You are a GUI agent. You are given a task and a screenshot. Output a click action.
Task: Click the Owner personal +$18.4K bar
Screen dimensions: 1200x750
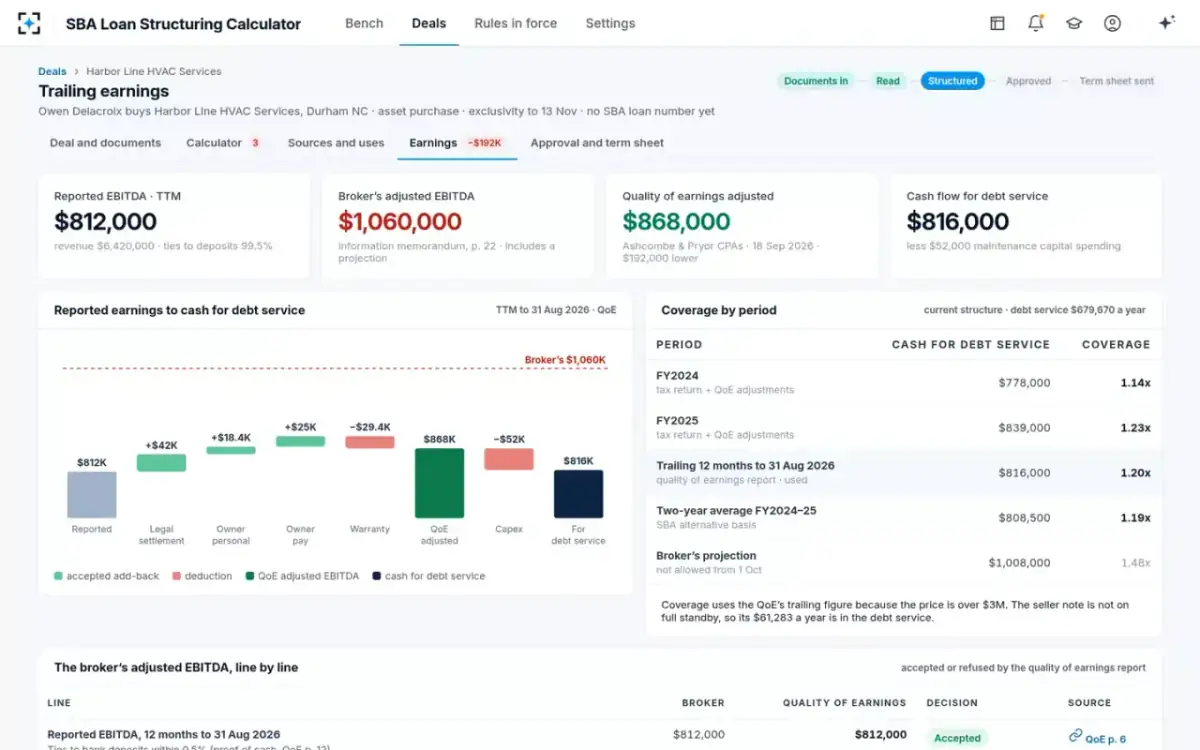click(231, 450)
